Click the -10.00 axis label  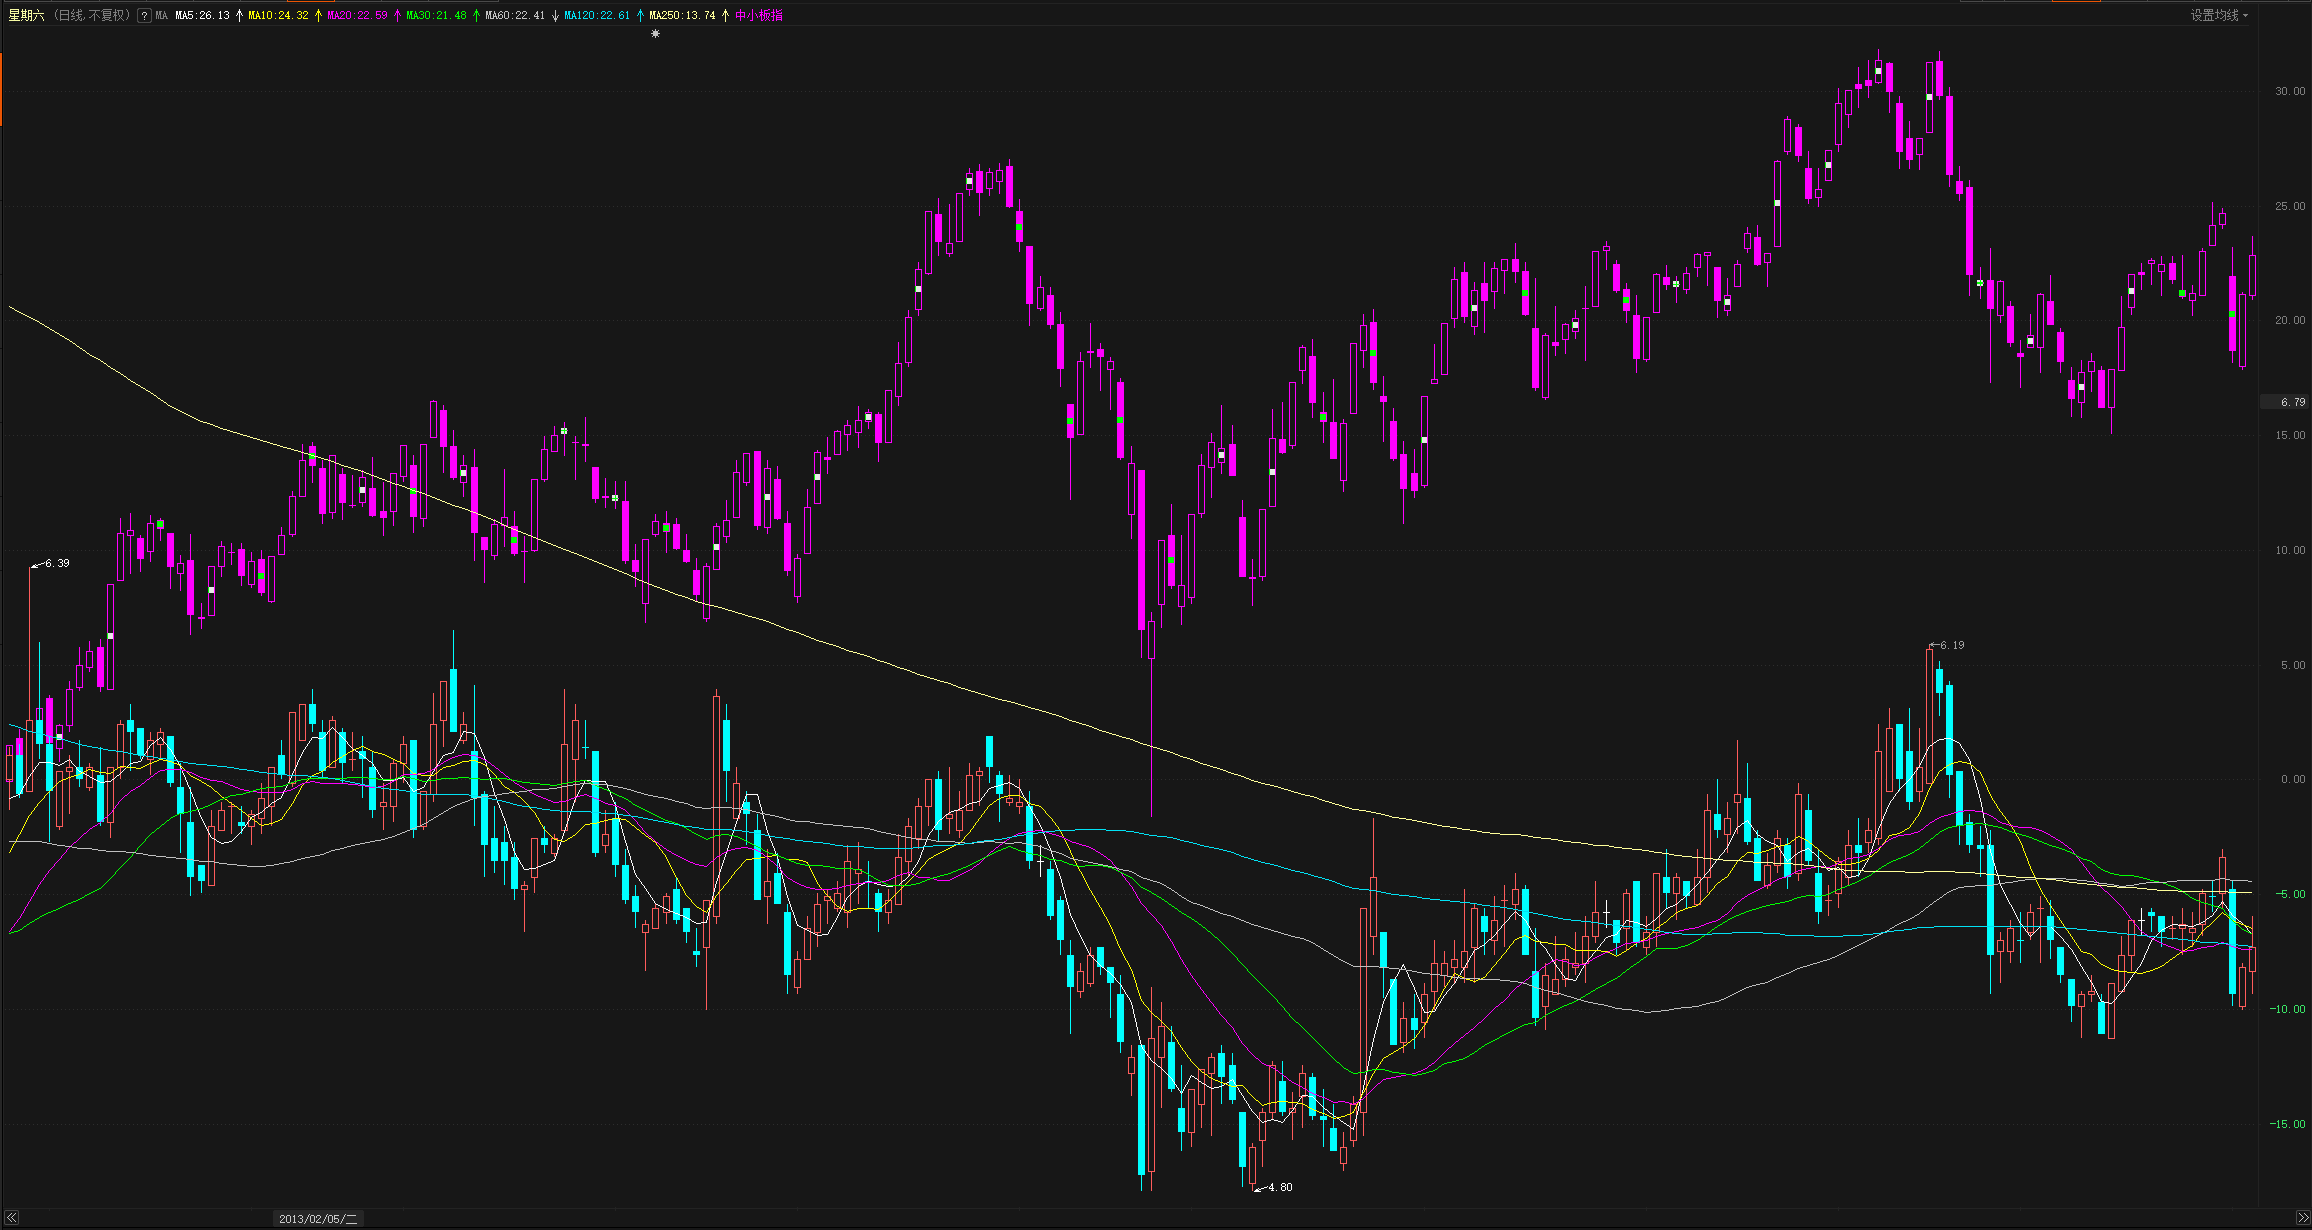coord(2287,1009)
